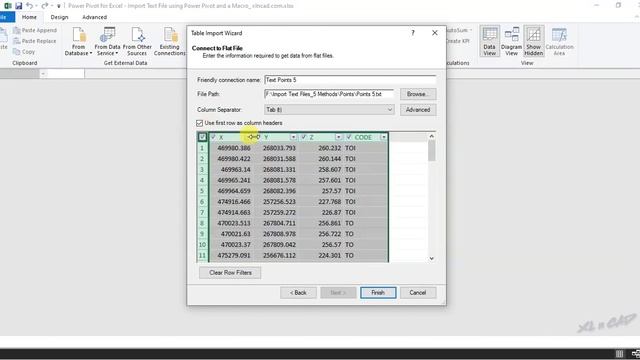Uncheck the X column checkbox

click(x=213, y=137)
